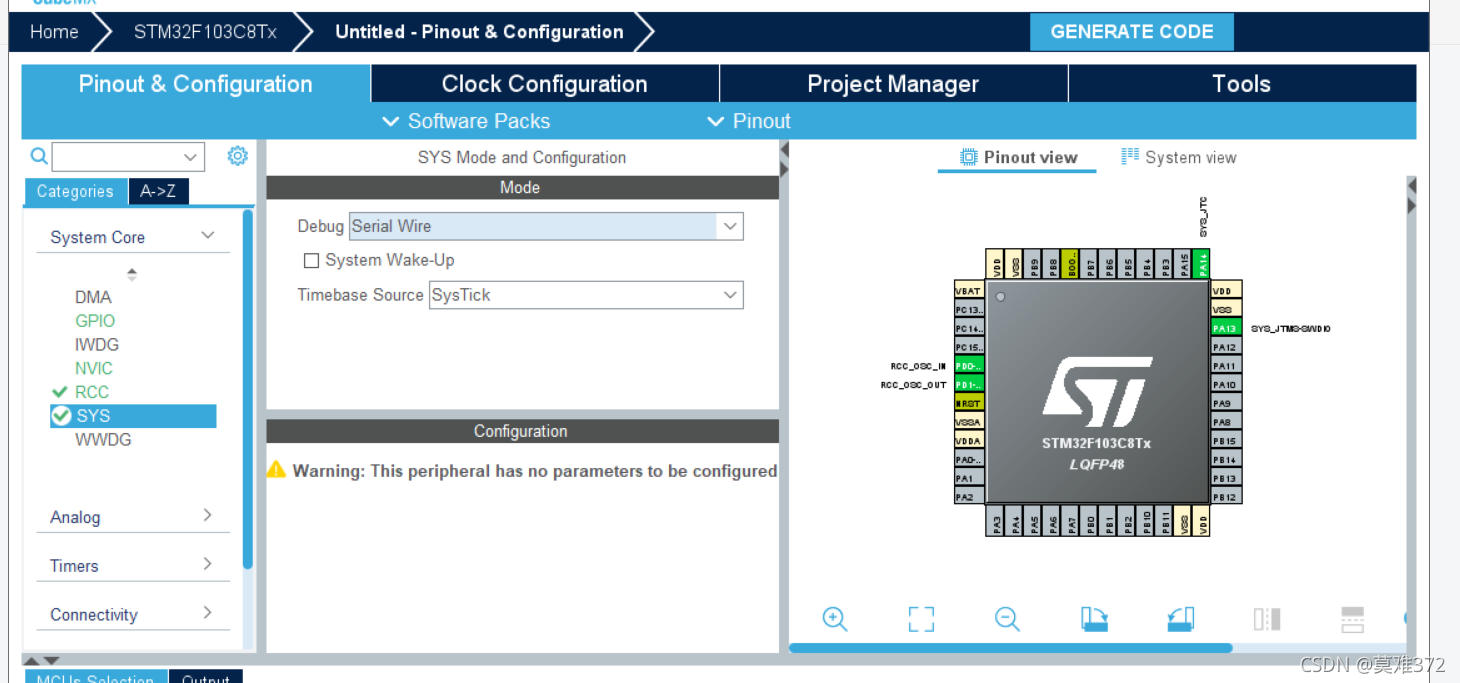This screenshot has height=683, width=1460.
Task: Select pin PA1 on left edge
Action: [x=969, y=478]
